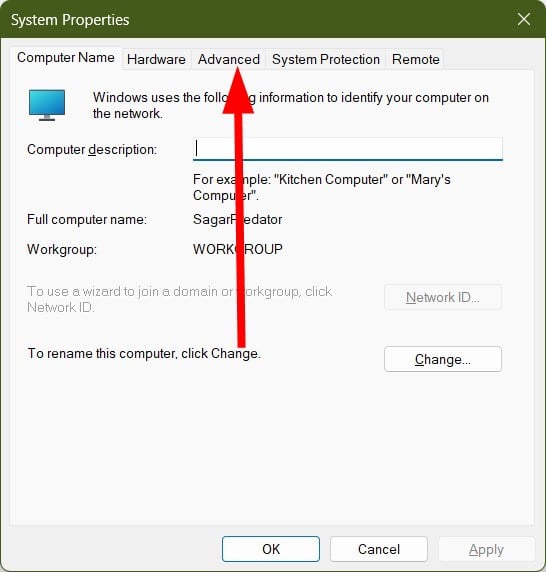
Task: Click the Workgroup label
Action: [x=62, y=250]
